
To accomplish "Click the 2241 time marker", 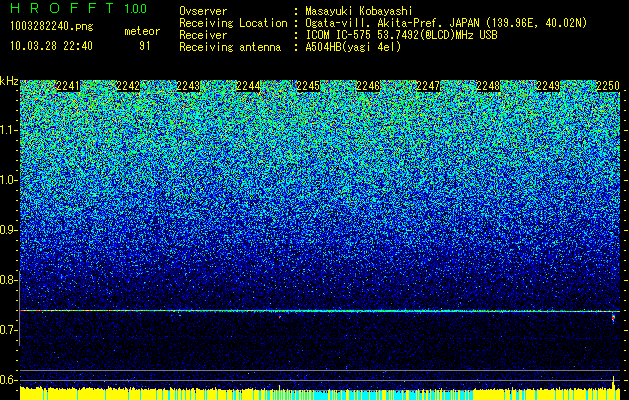I will [68, 86].
